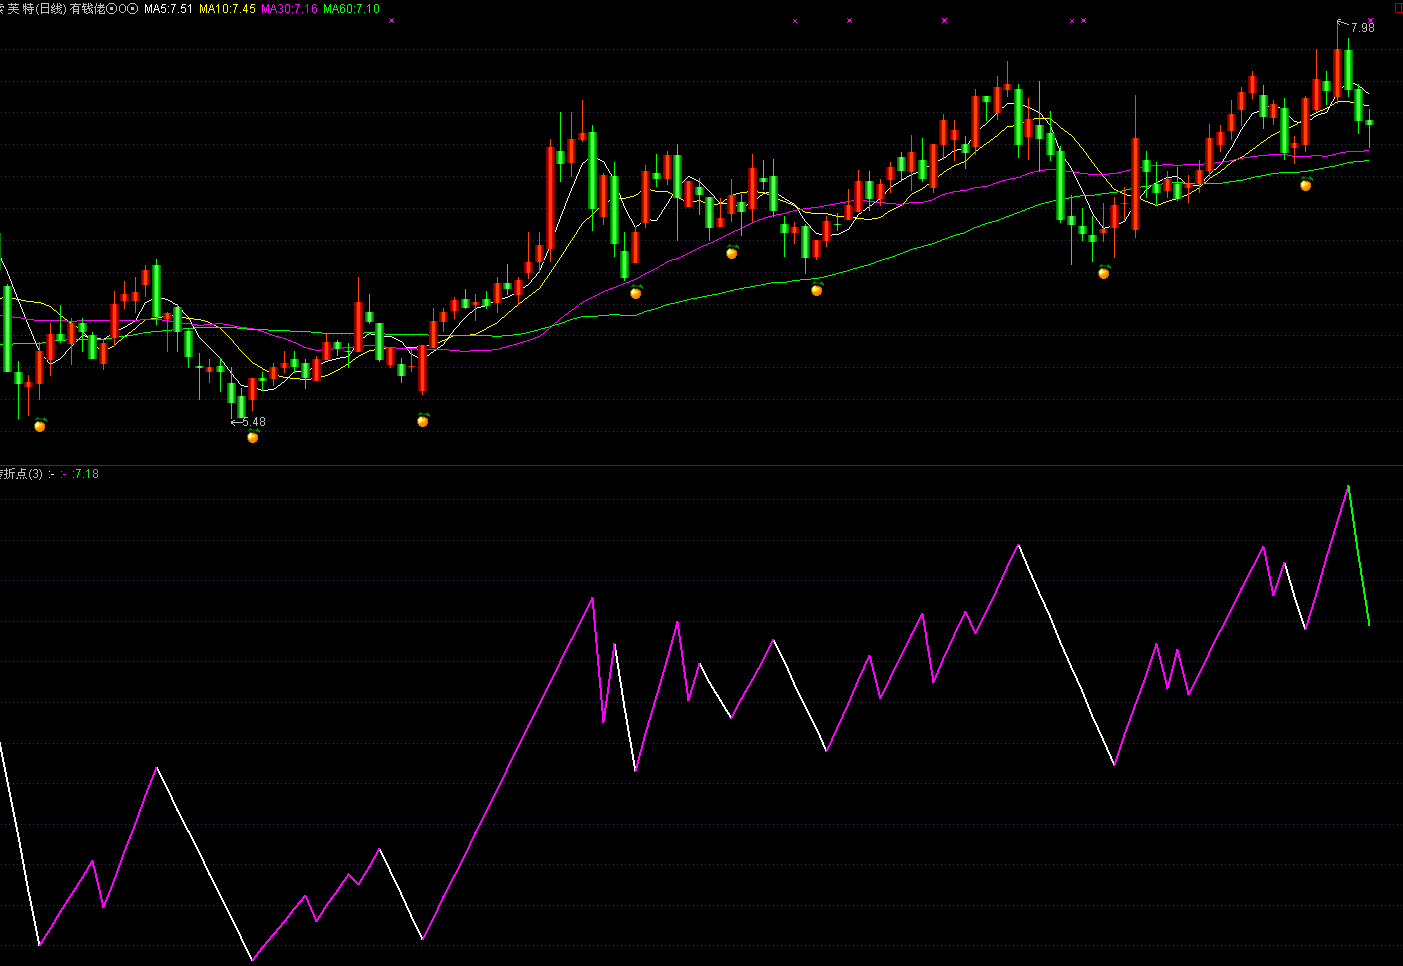The image size is (1403, 966).
Task: Select the rightmost peach signal marker
Action: [1306, 184]
